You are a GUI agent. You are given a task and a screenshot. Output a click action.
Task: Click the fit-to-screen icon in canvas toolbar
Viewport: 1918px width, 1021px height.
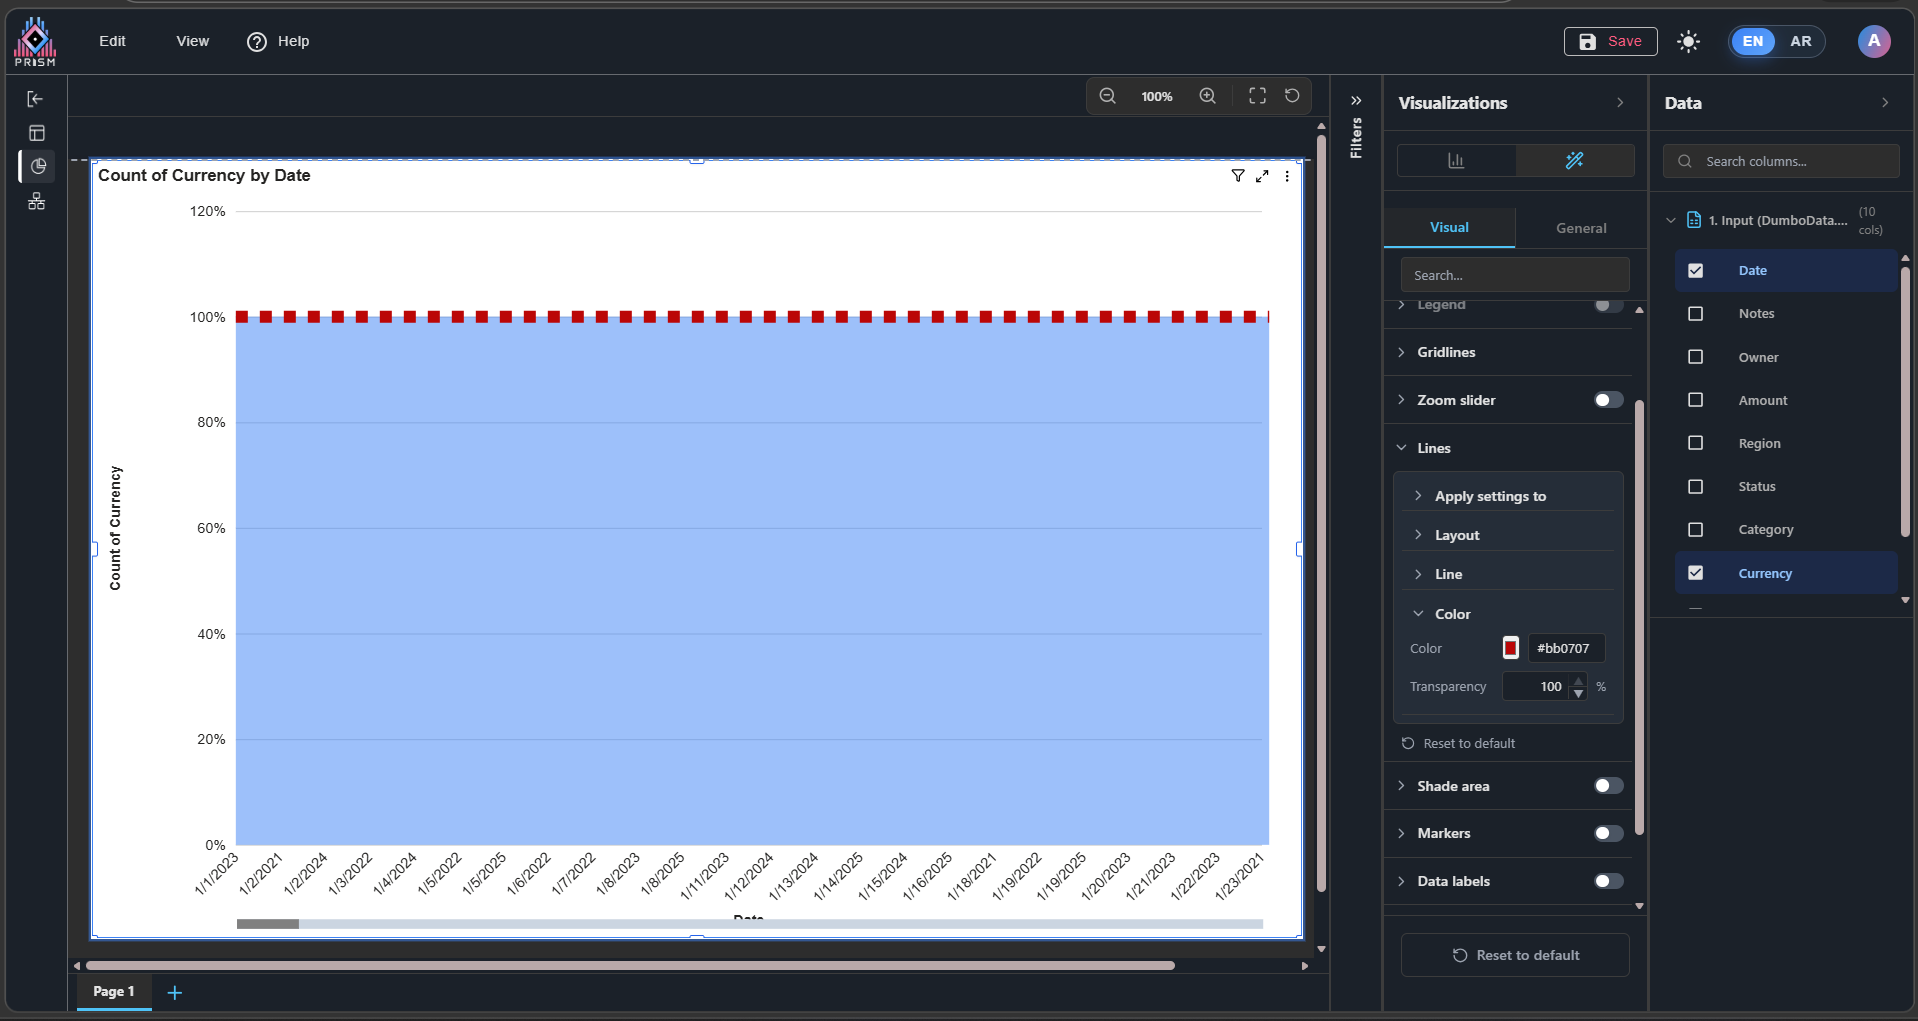(x=1257, y=96)
